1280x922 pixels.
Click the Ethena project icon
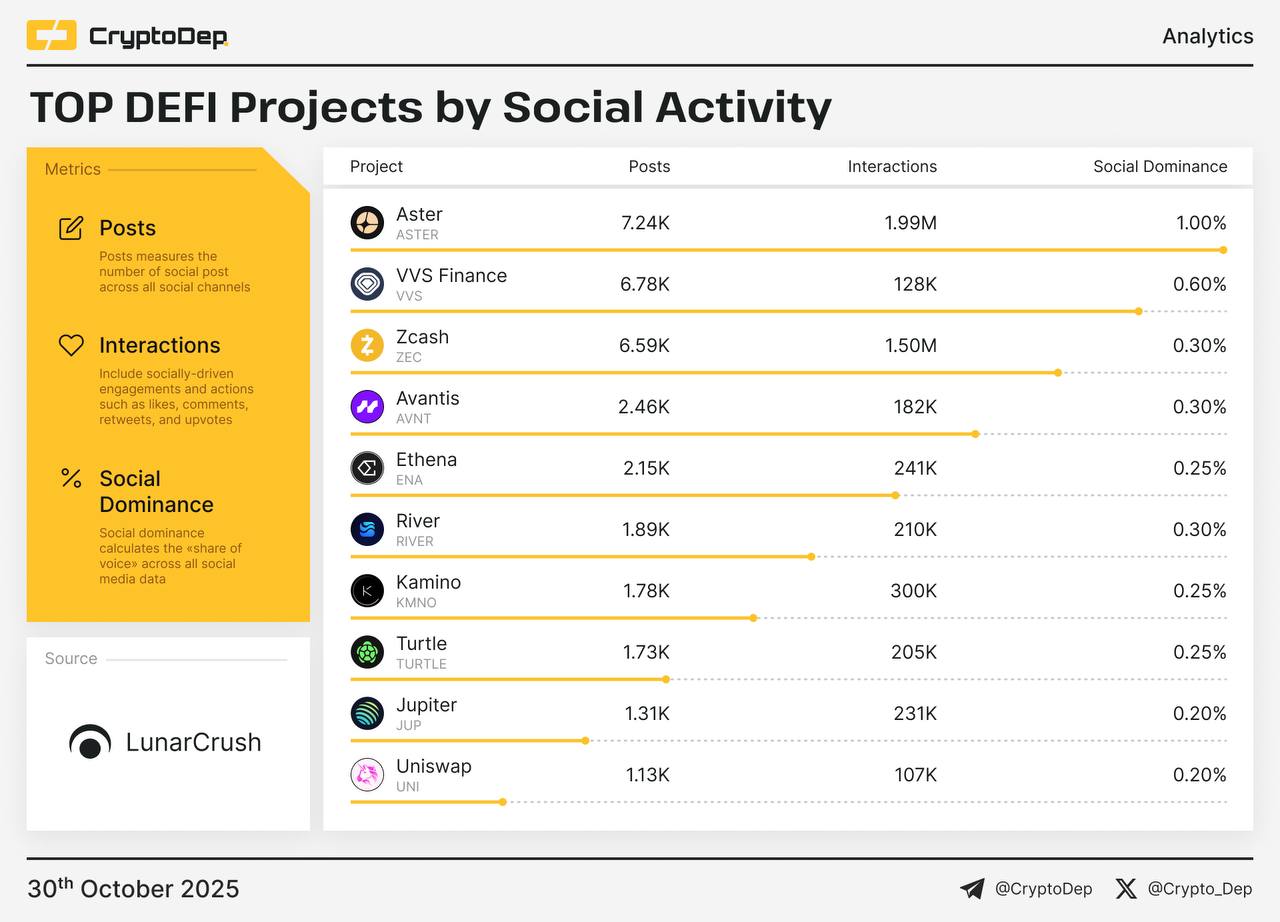tap(367, 468)
